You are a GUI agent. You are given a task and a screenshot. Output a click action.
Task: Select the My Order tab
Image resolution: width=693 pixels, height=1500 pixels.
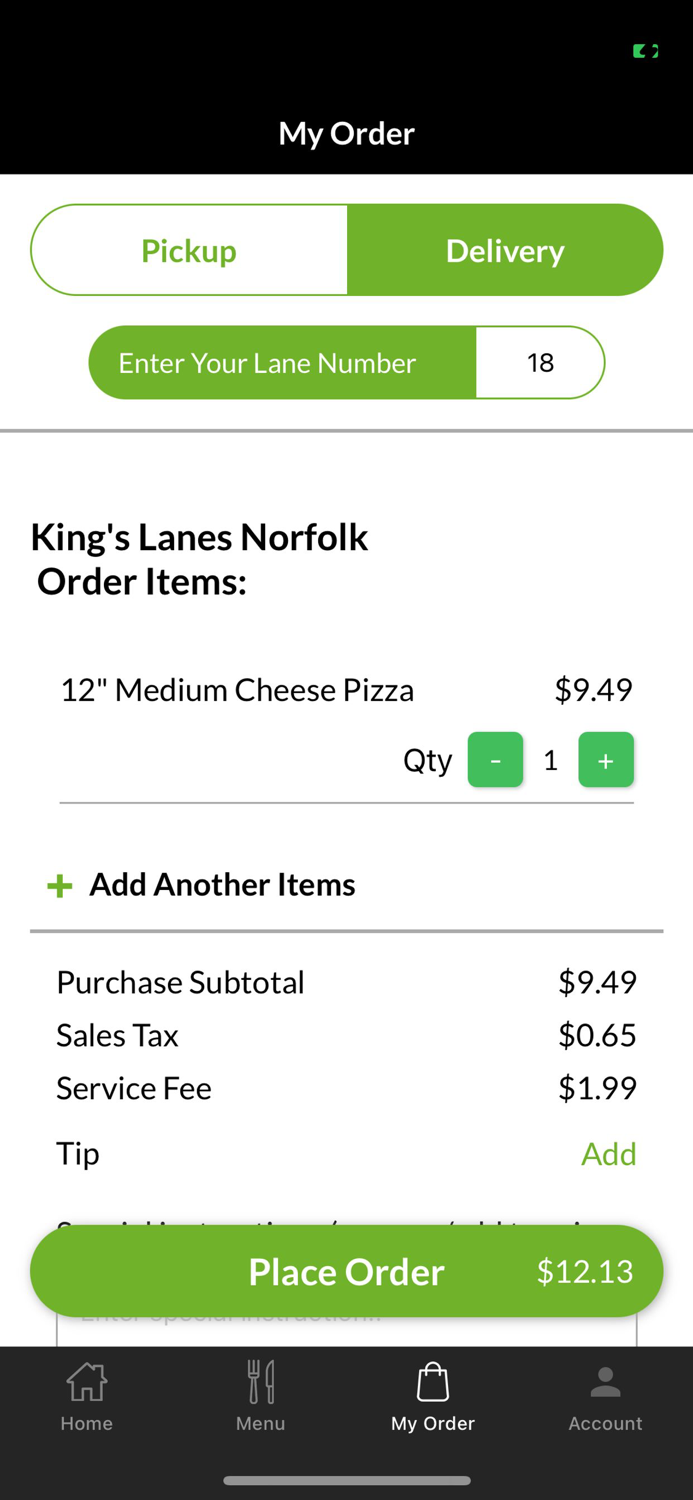(x=432, y=1395)
